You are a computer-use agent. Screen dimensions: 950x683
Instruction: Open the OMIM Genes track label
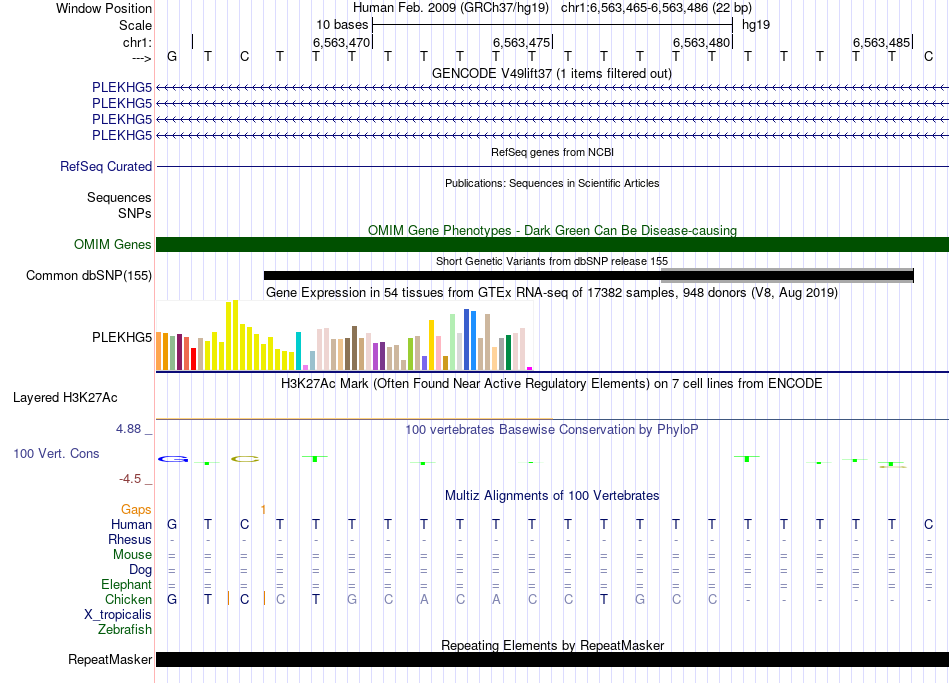pos(113,244)
